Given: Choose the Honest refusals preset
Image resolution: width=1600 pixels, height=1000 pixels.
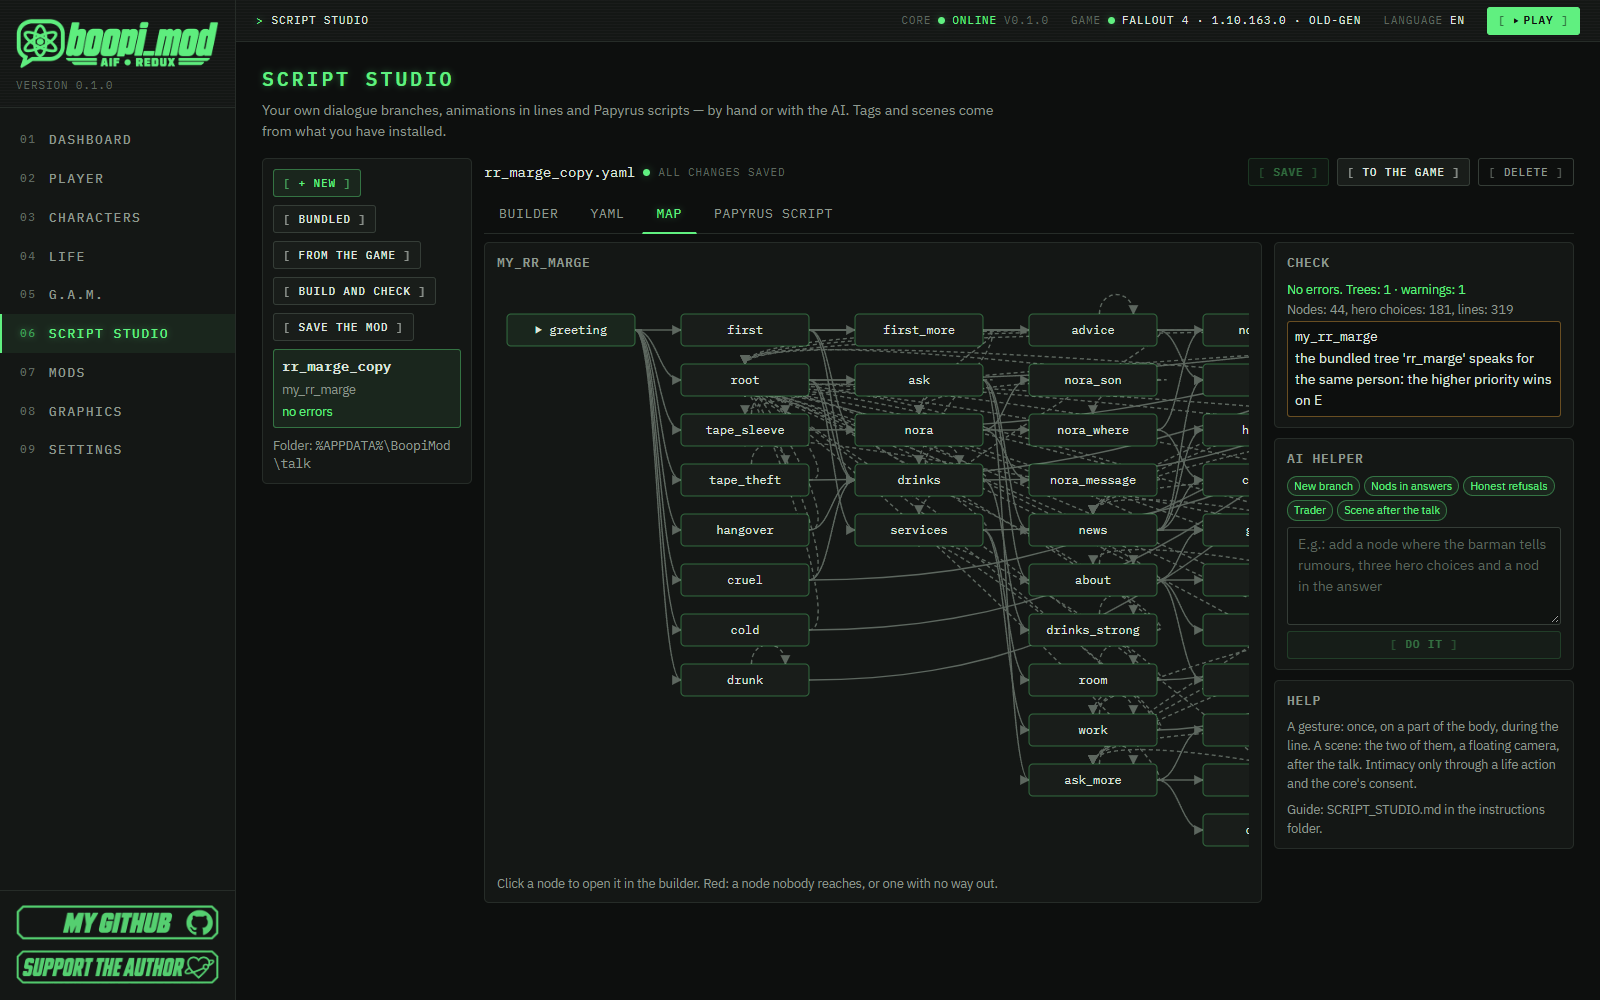Looking at the screenshot, I should pyautogui.click(x=1508, y=486).
